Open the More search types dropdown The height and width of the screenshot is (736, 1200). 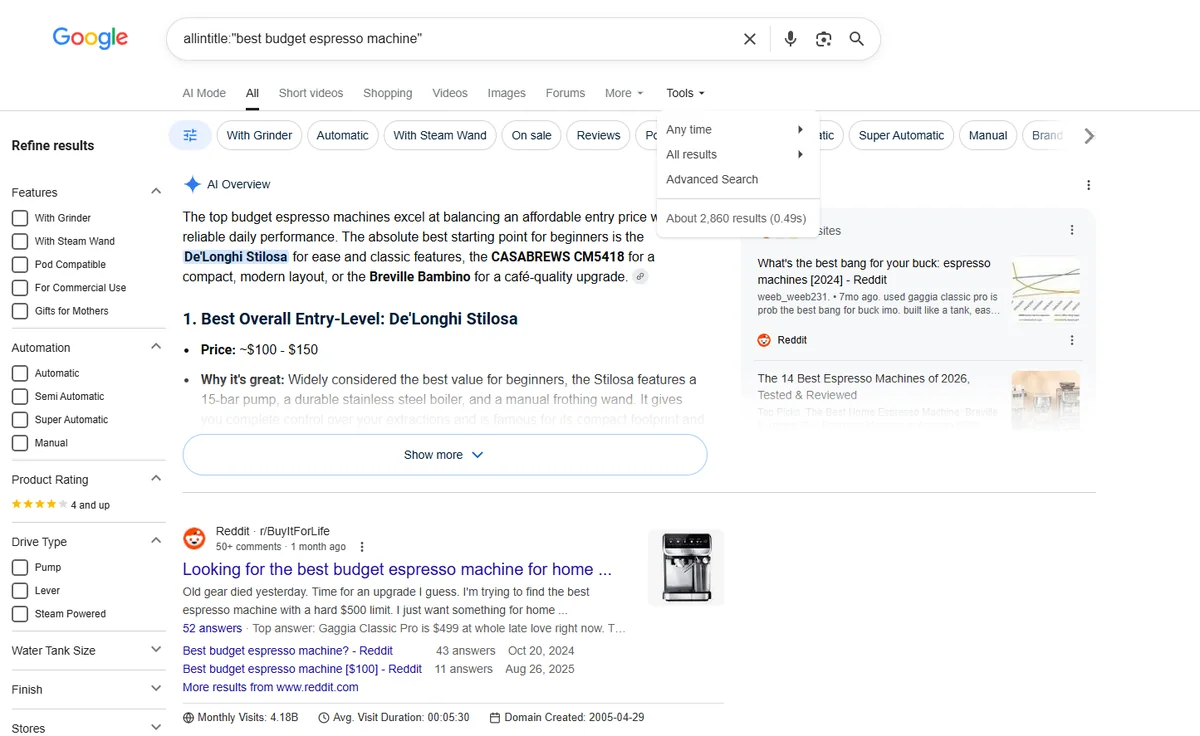tap(624, 93)
